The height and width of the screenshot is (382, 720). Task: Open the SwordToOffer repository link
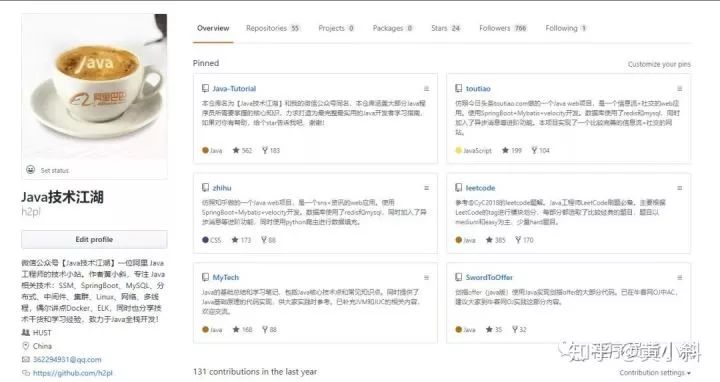489,277
